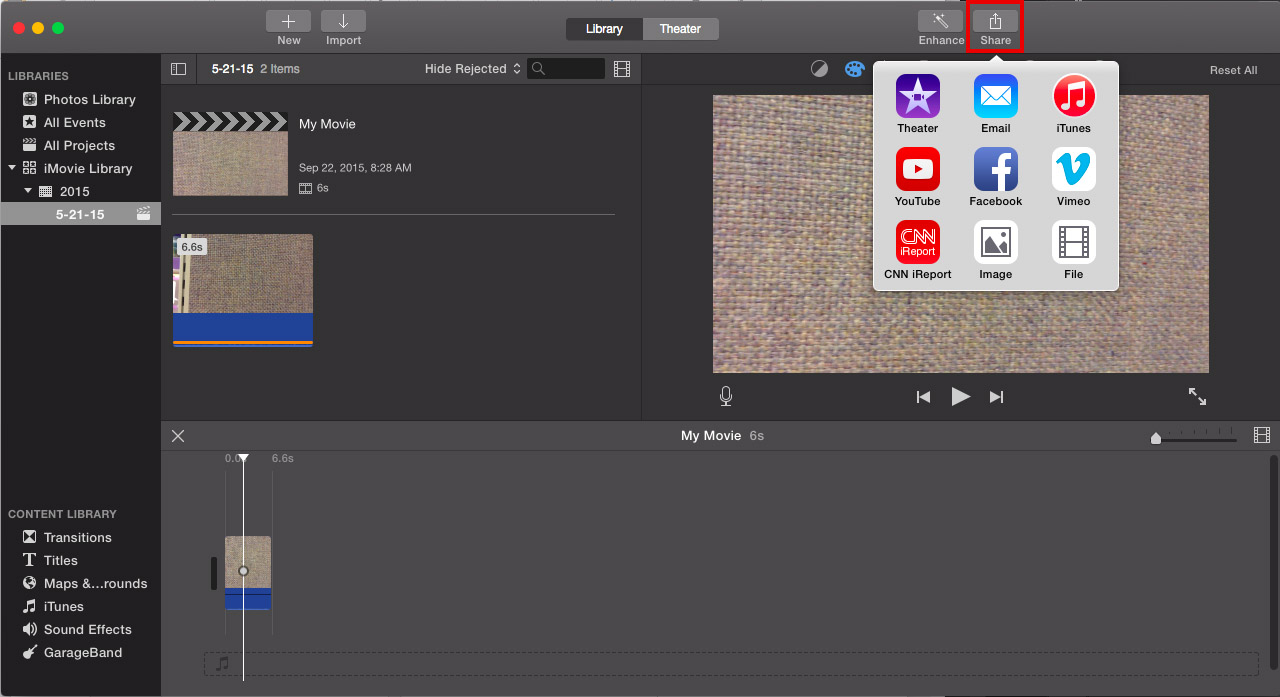Toggle fullscreen viewer playback
The image size is (1280, 697).
[x=1197, y=397]
